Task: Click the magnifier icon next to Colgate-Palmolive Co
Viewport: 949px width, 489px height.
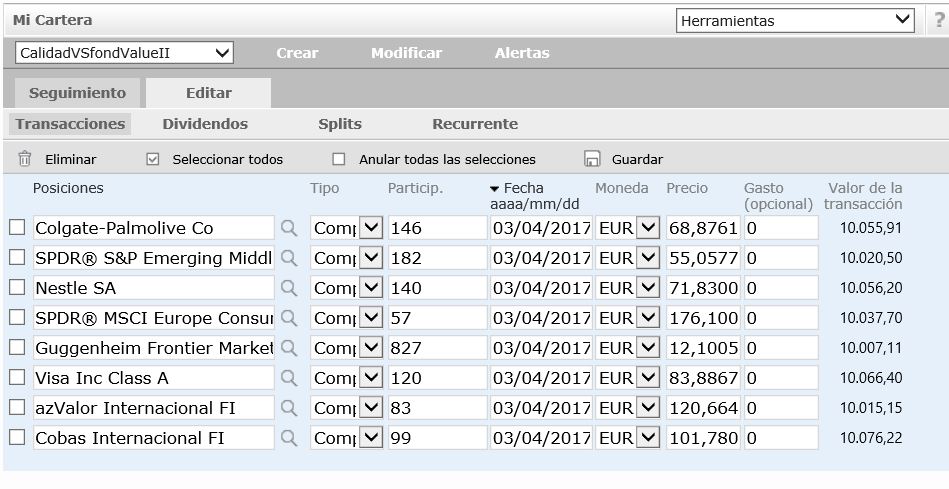Action: coord(289,228)
